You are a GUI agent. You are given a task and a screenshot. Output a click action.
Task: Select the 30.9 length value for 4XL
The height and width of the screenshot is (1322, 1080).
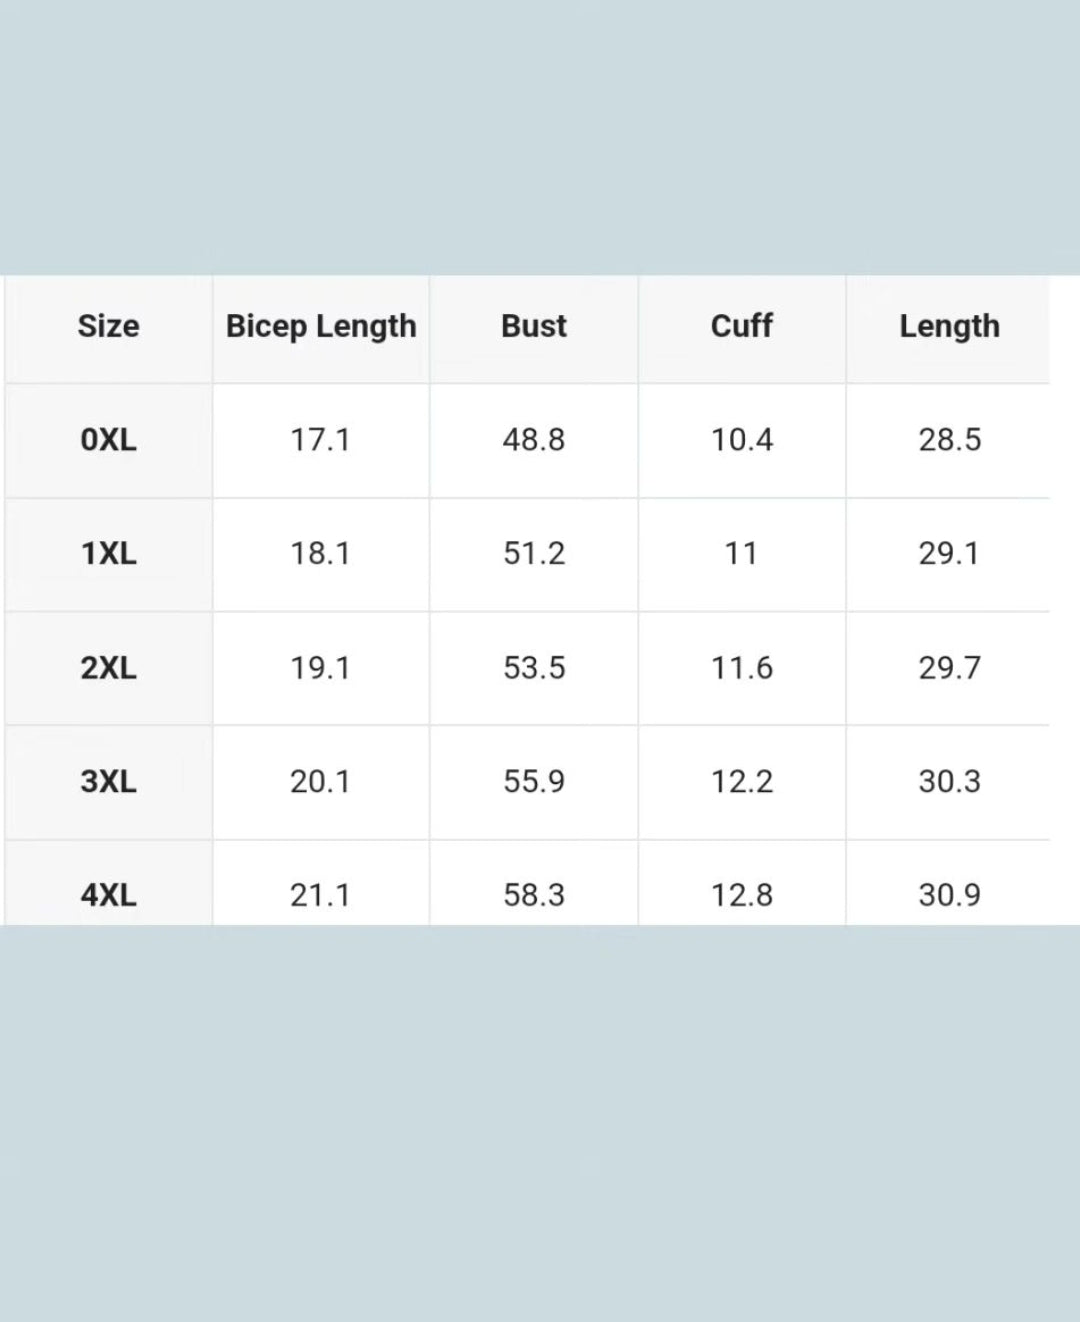click(949, 895)
